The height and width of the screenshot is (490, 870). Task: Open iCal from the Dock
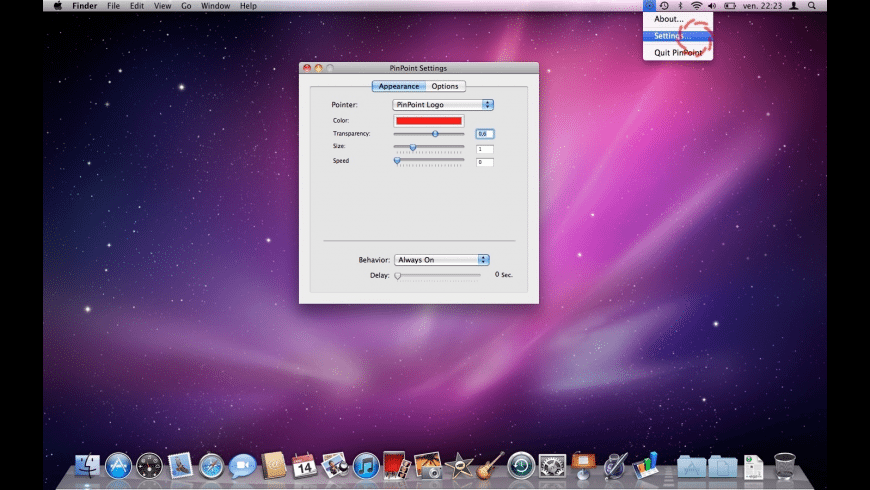tap(304, 466)
